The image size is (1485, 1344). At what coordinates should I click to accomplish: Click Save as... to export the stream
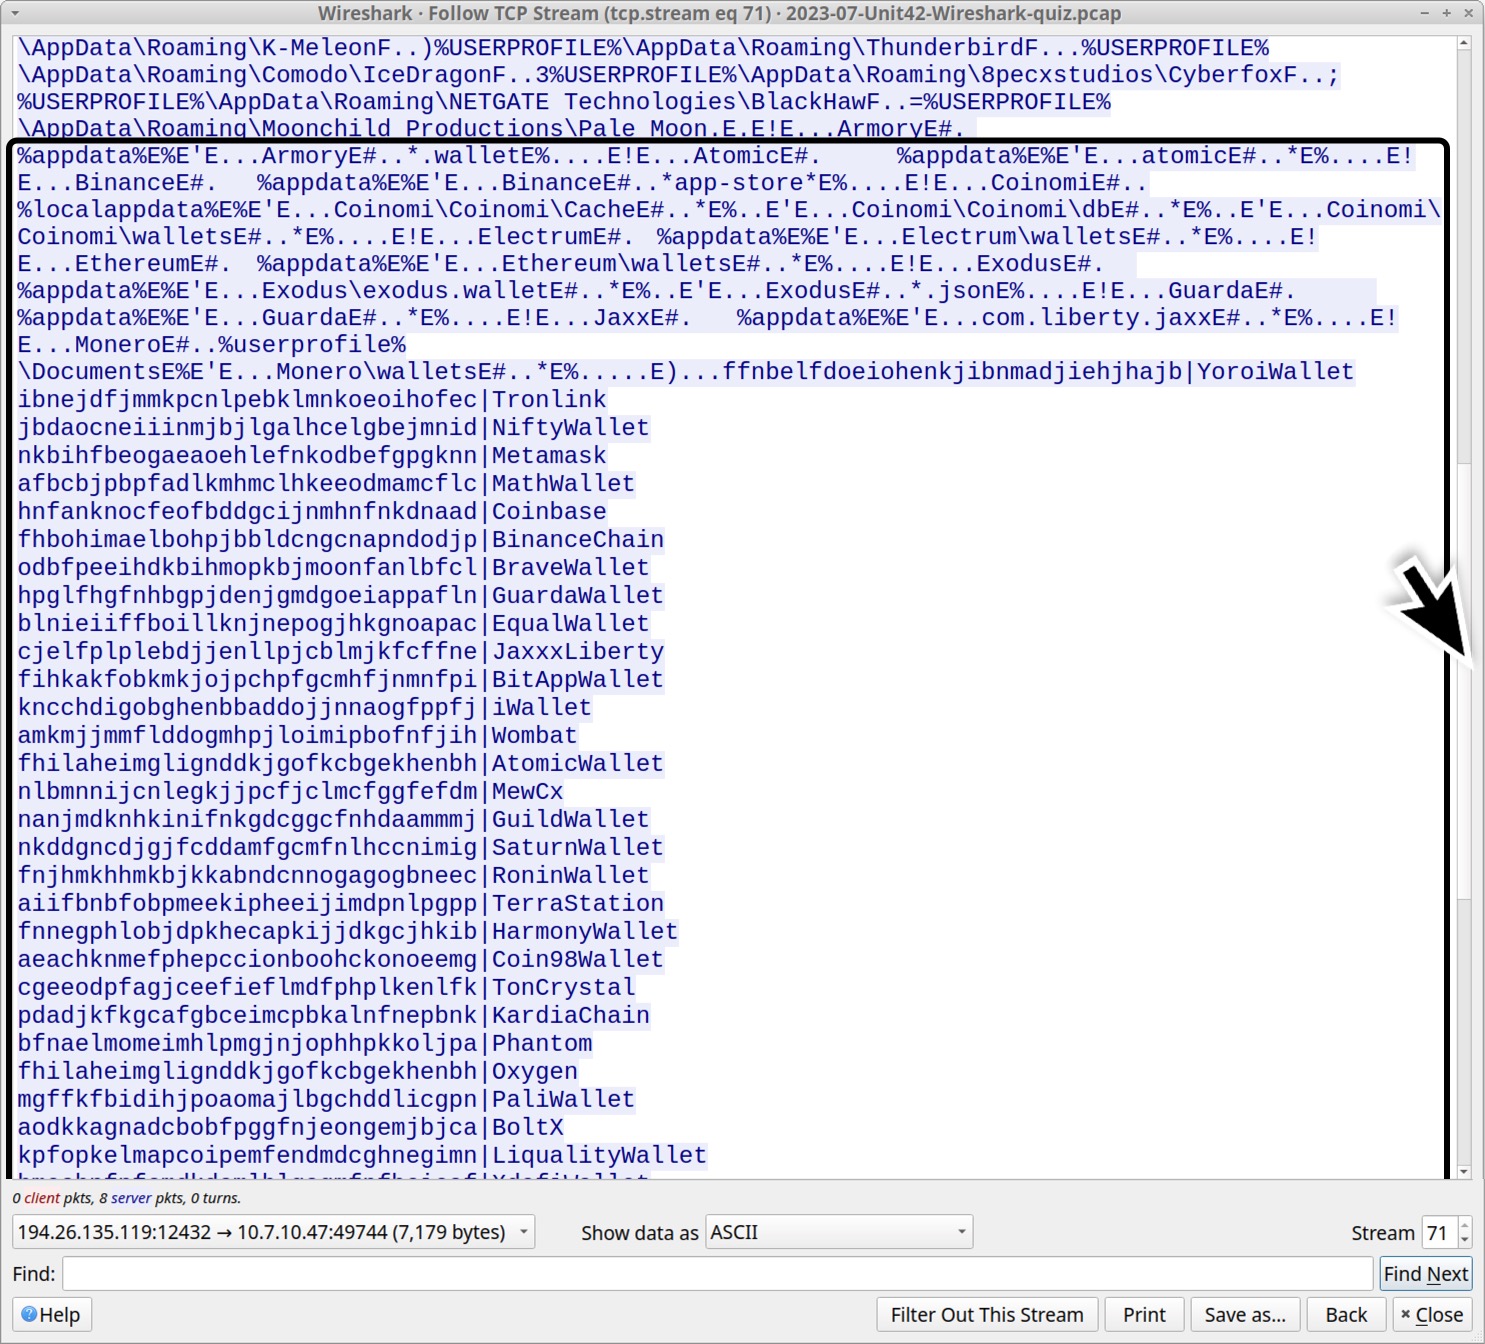1243,1314
